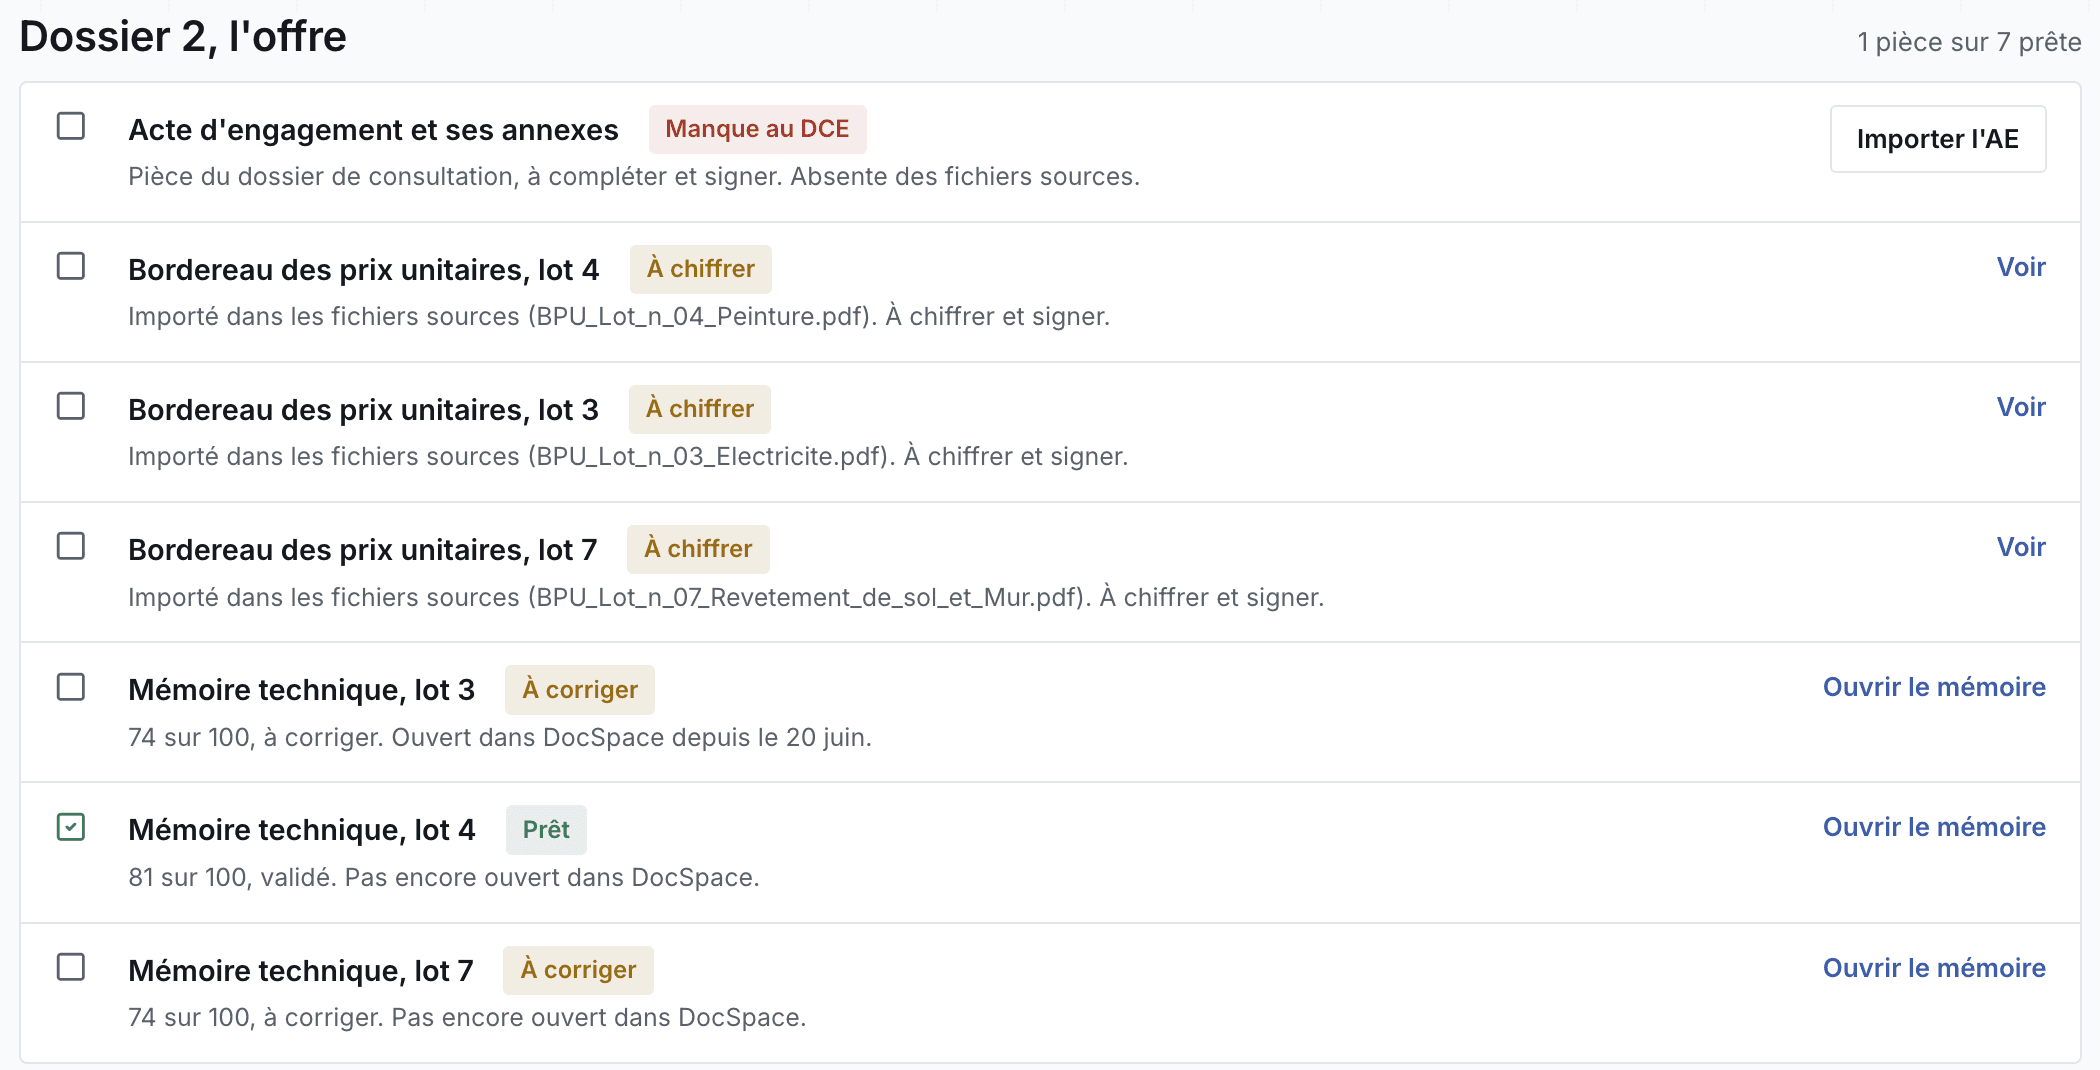
Task: Click the Manque au DCE badge
Action: point(757,129)
